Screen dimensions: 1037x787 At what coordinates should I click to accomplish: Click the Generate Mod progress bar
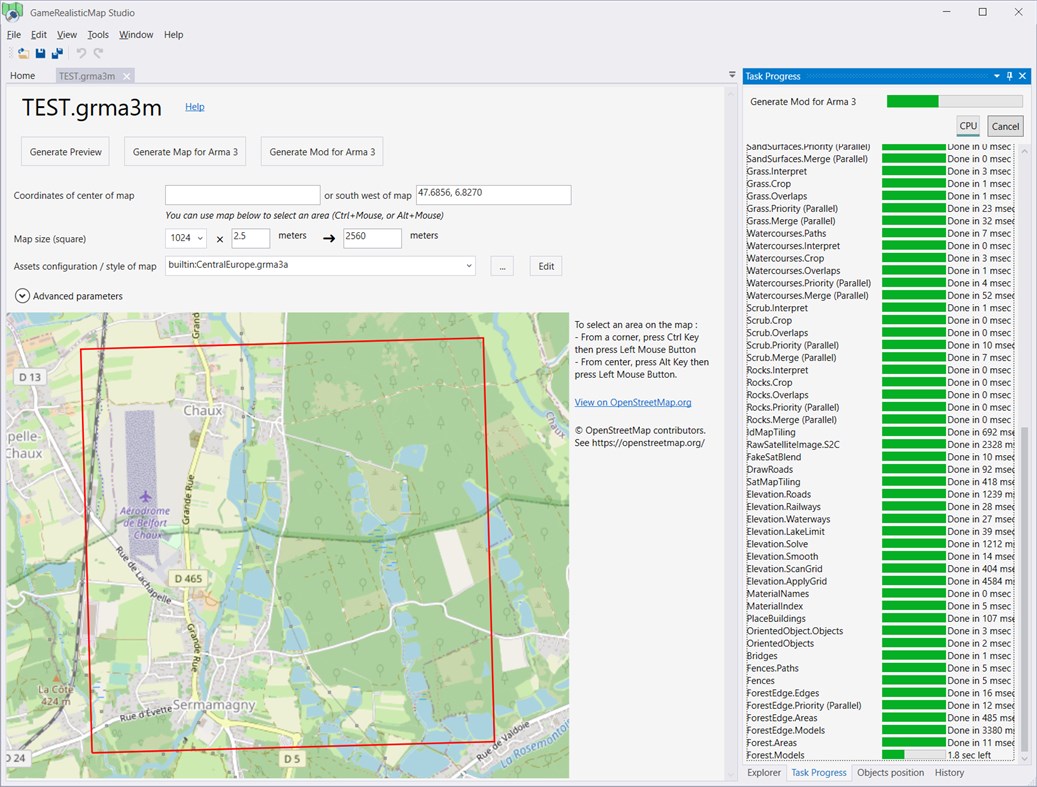(x=954, y=101)
